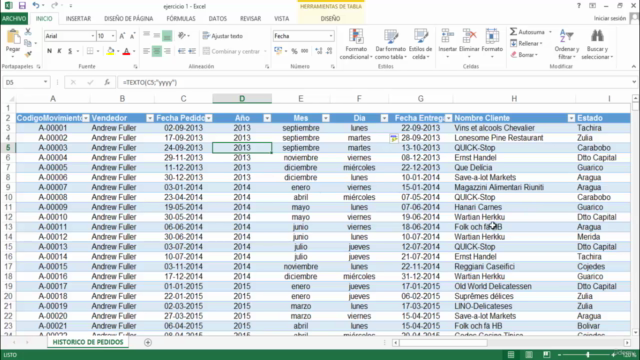
Task: Open the Name Box dropdown arrow
Action: (x=45, y=82)
